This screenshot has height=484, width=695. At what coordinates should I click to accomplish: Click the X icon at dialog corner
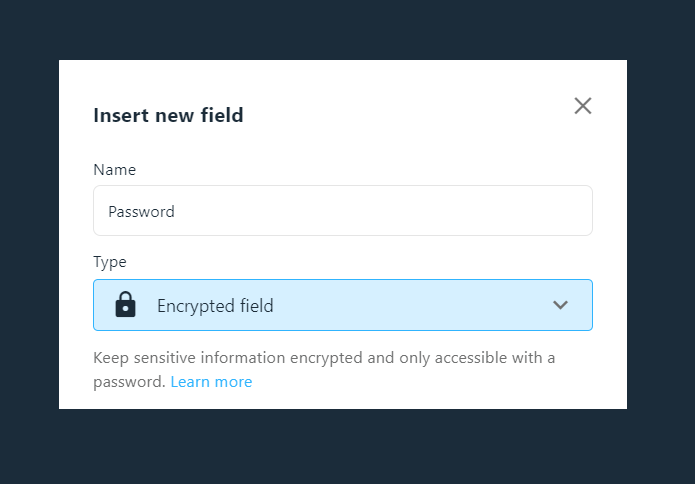pos(582,106)
